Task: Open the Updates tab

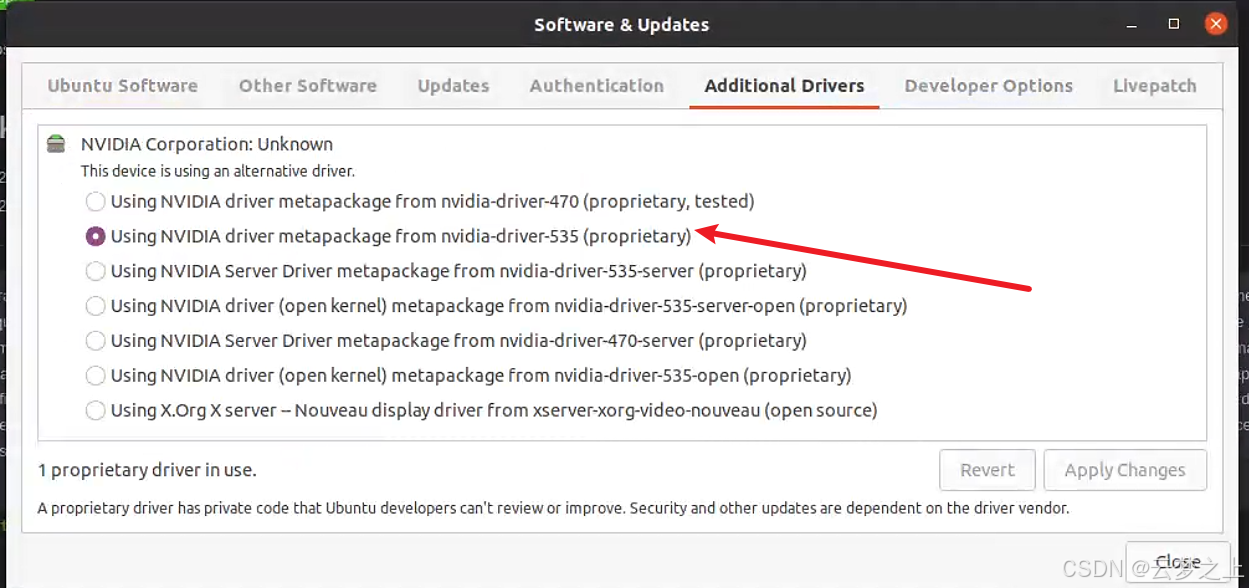Action: pos(453,86)
